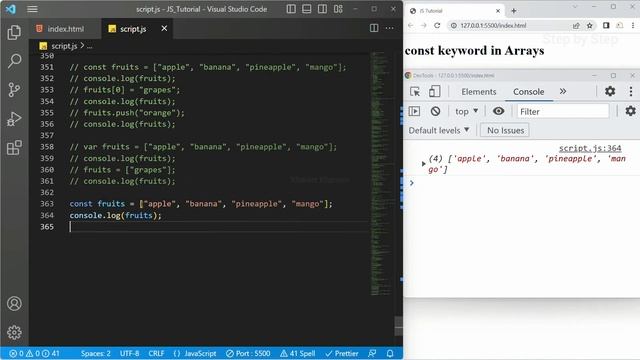Click the browser forward arrow
The width and height of the screenshot is (640, 360).
(424, 25)
